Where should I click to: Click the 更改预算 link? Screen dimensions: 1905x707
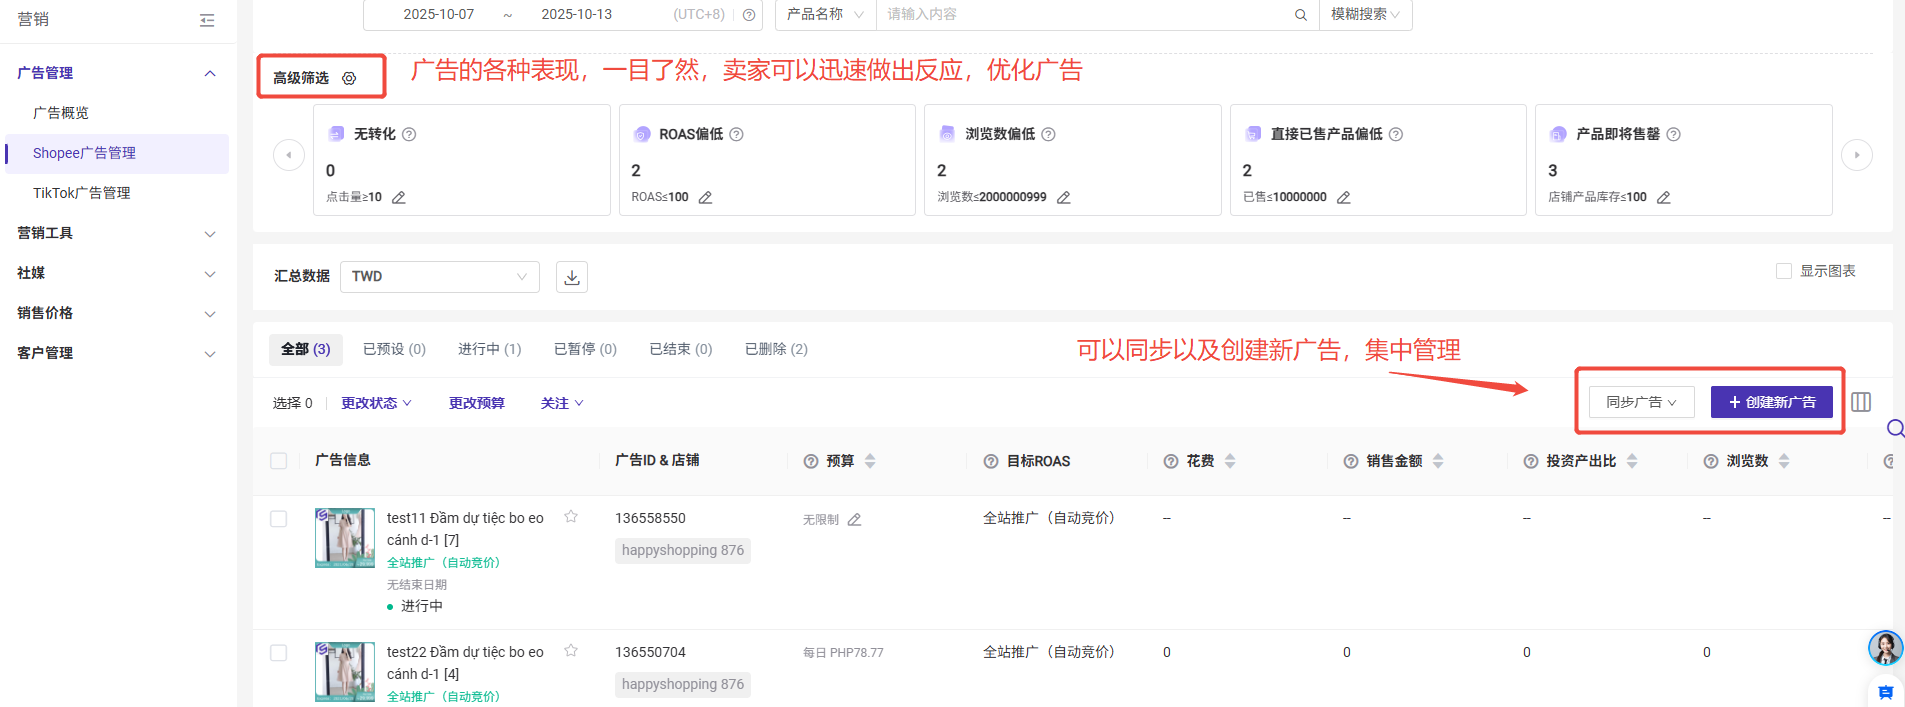tap(476, 403)
